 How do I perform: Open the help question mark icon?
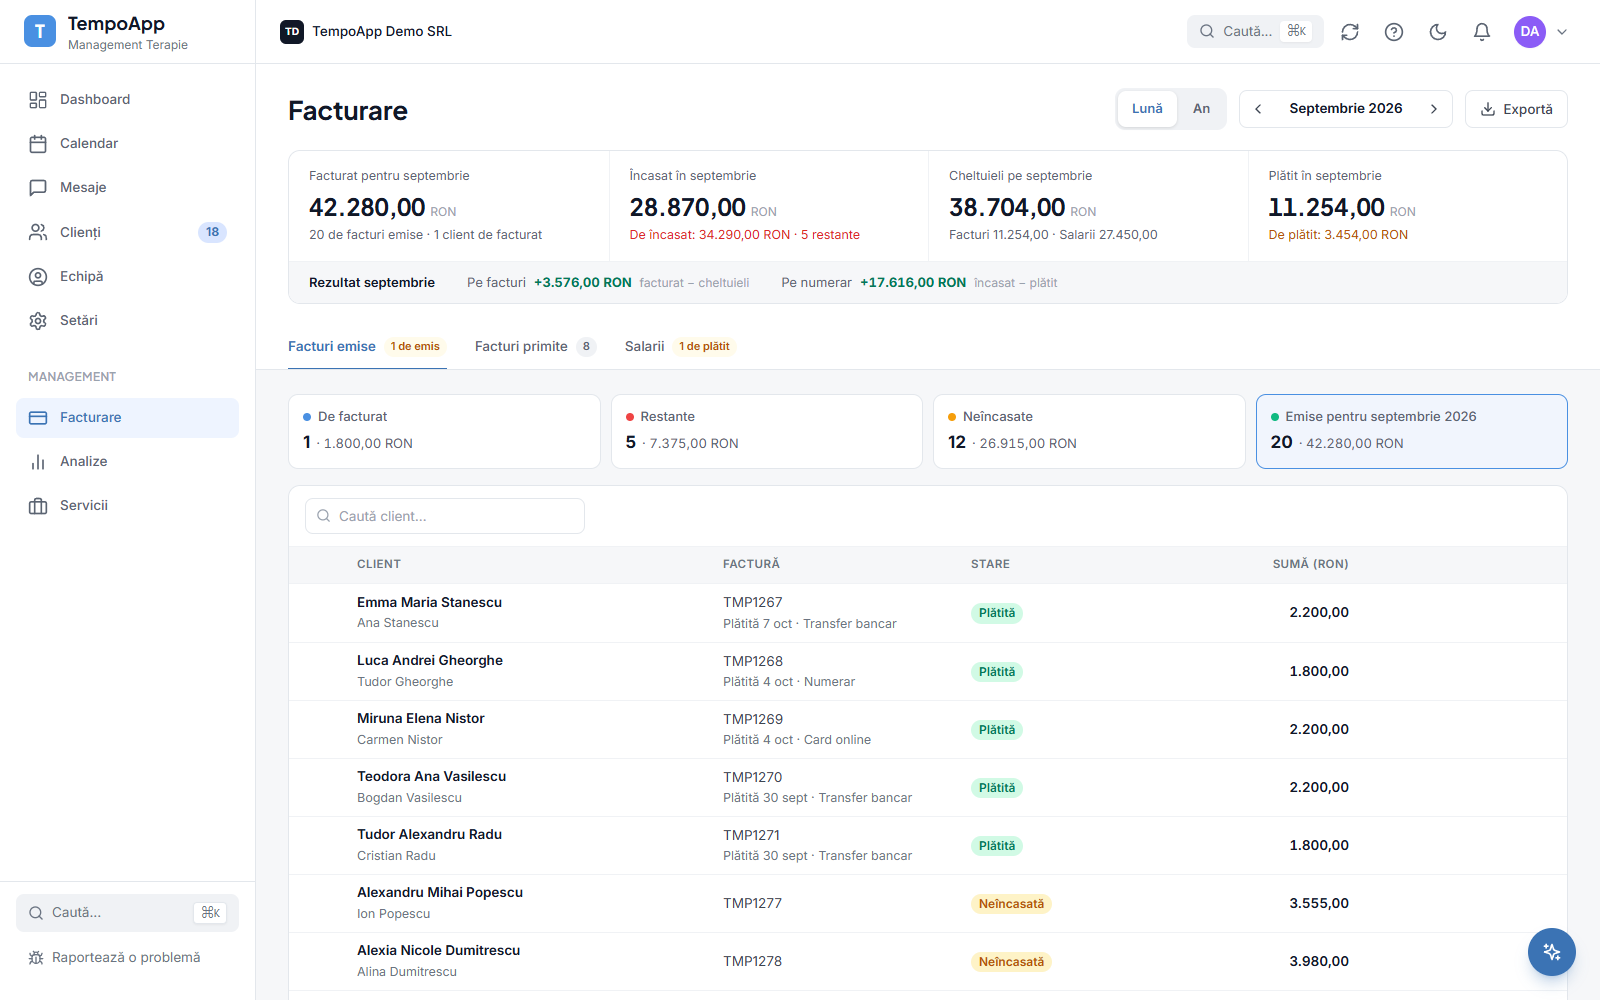point(1394,32)
